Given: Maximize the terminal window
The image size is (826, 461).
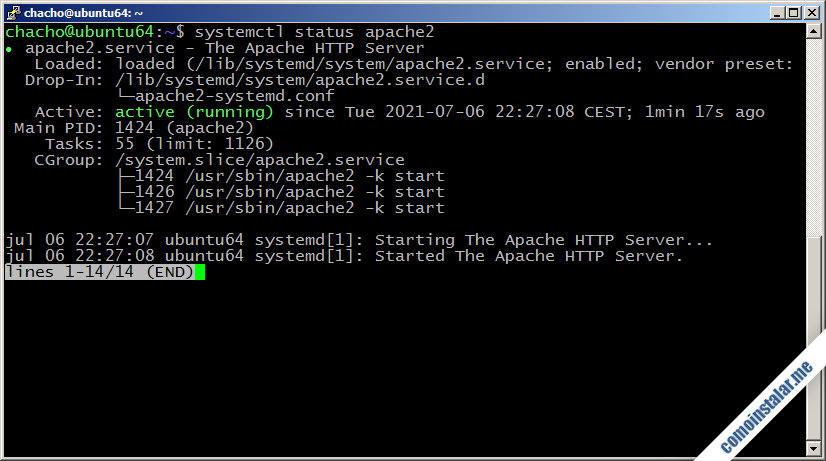Looking at the screenshot, I should coord(792,12).
